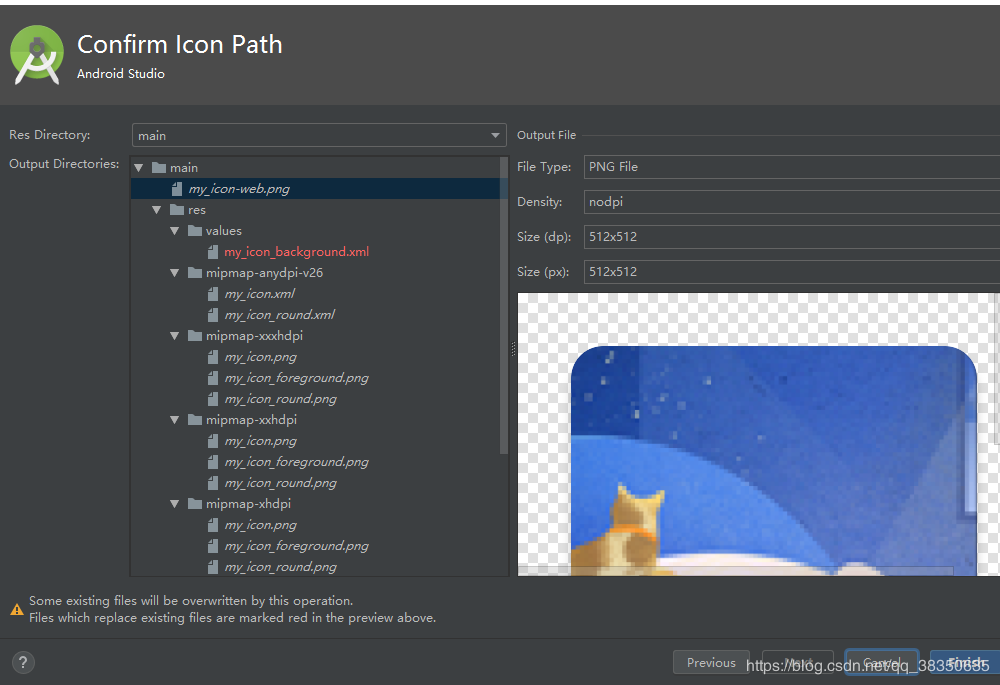Click the Density field nodpi

(x=791, y=202)
